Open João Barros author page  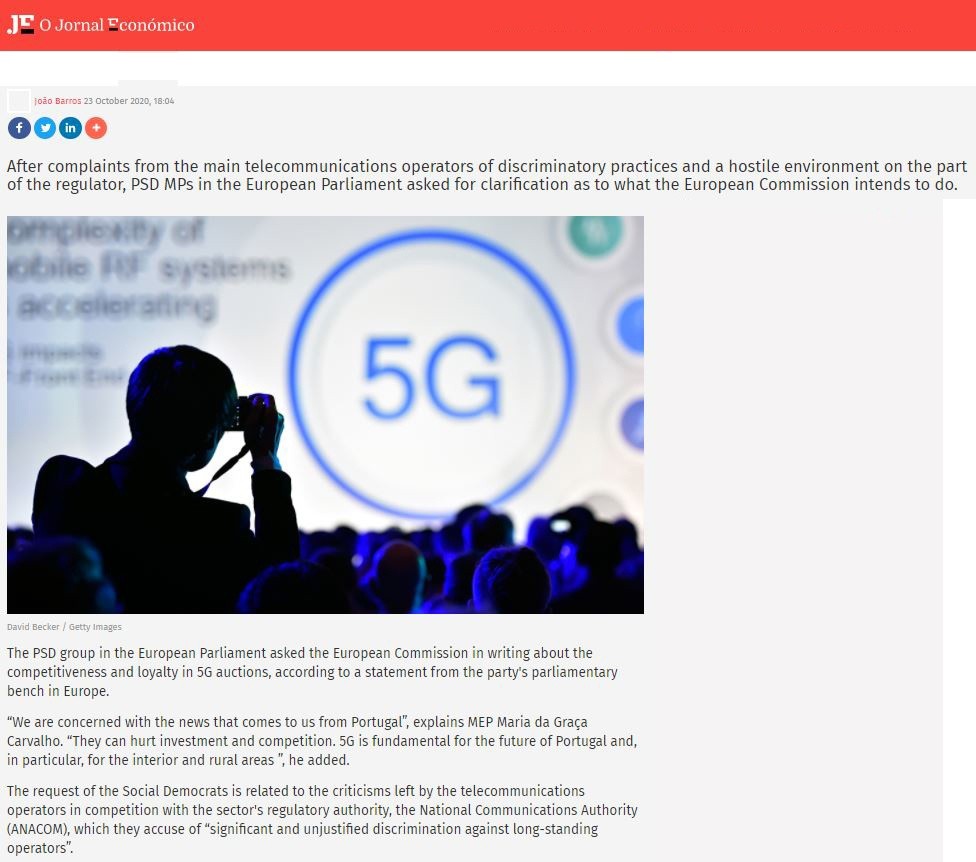pos(57,101)
